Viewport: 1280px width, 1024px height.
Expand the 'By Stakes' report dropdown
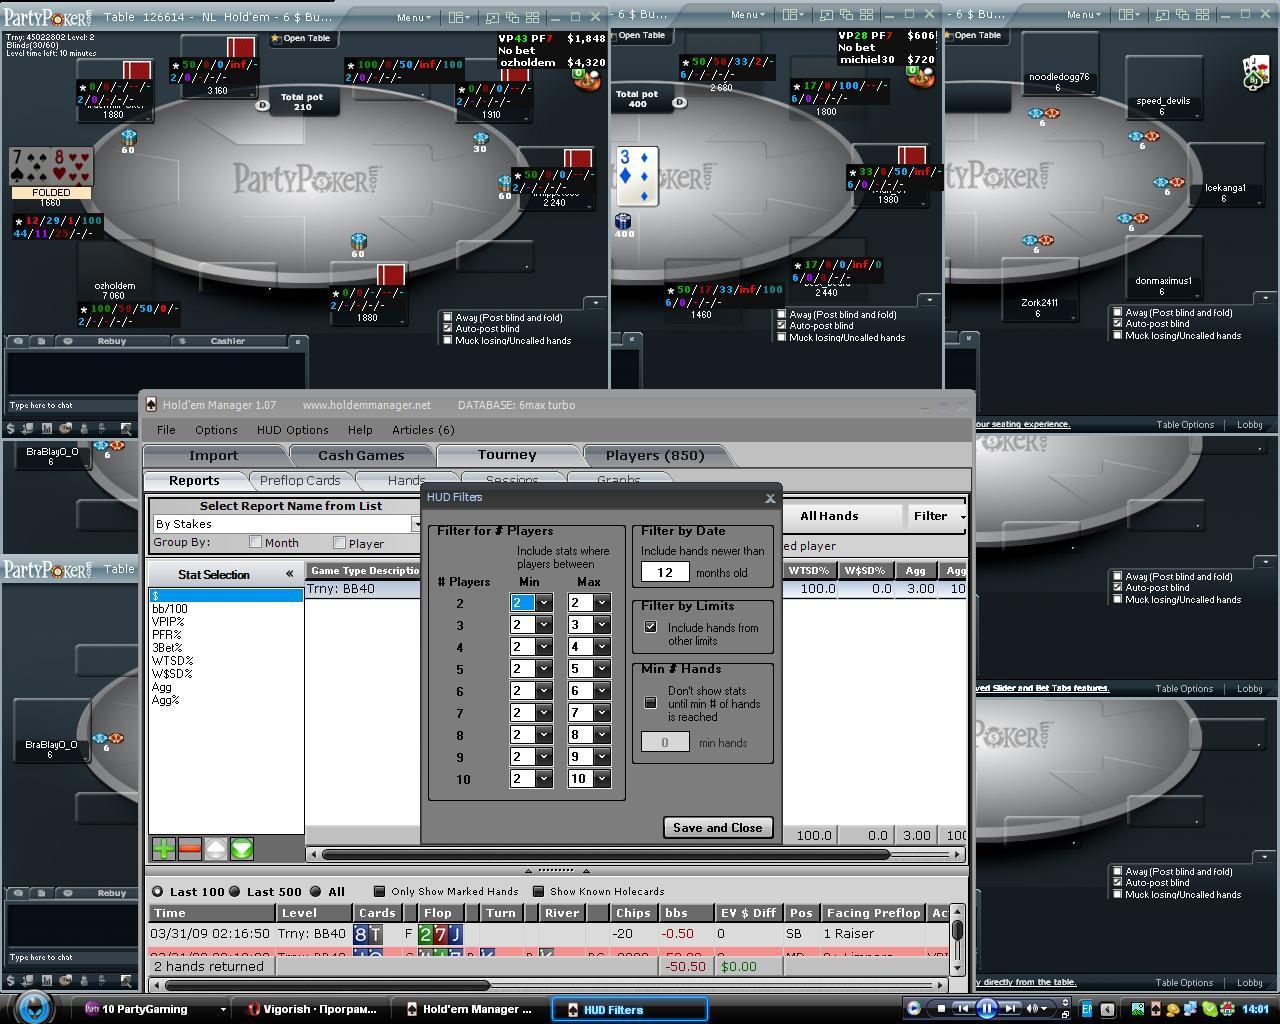(x=416, y=524)
